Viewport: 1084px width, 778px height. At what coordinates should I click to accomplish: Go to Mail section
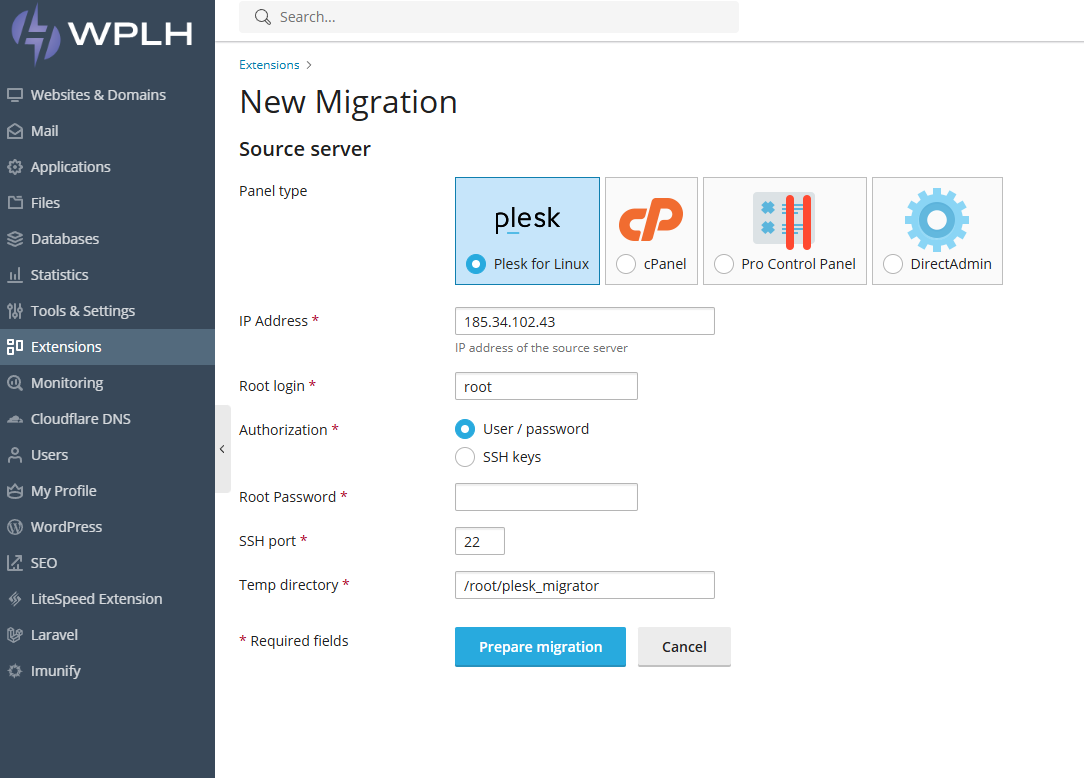(x=107, y=131)
